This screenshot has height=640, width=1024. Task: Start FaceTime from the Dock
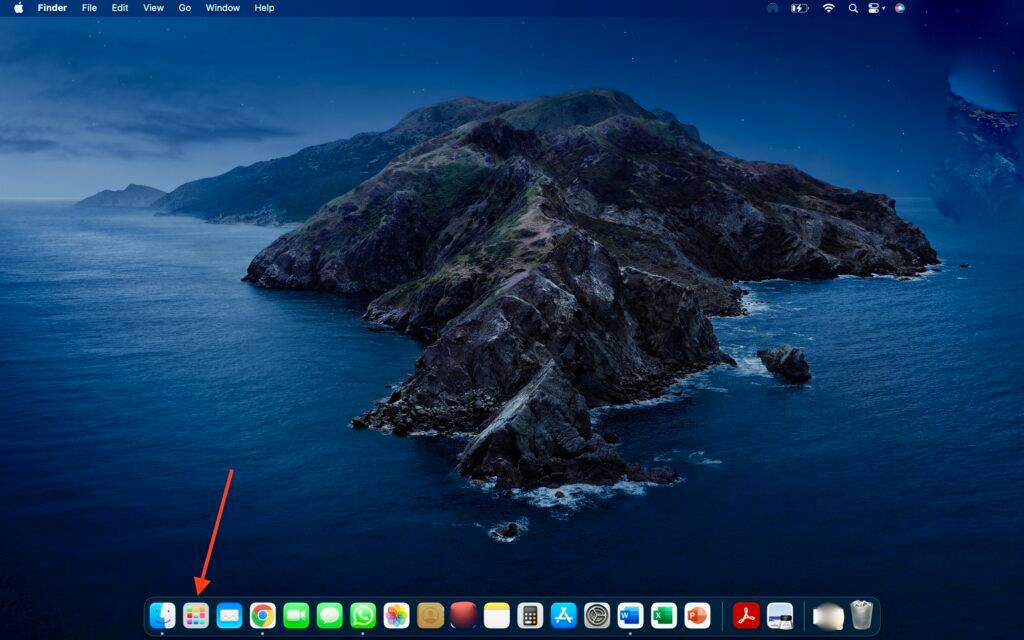[296, 615]
